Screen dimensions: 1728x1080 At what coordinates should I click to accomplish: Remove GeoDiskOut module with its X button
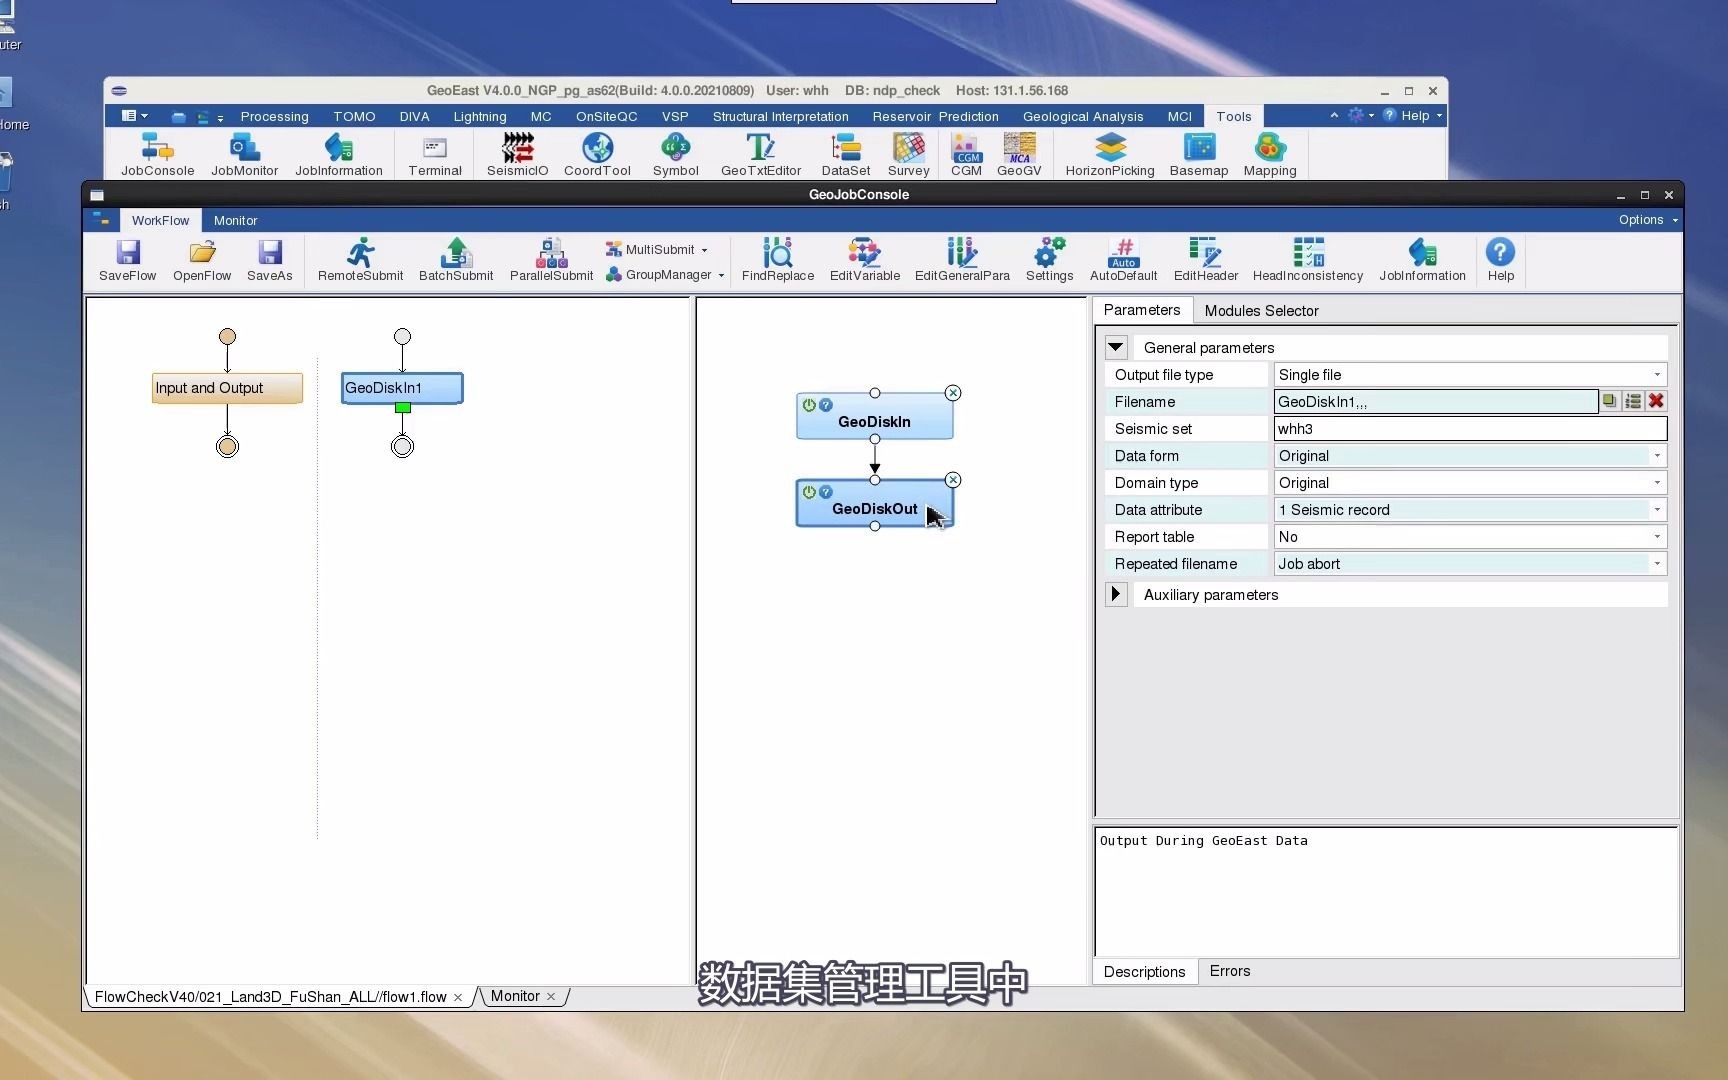point(953,480)
